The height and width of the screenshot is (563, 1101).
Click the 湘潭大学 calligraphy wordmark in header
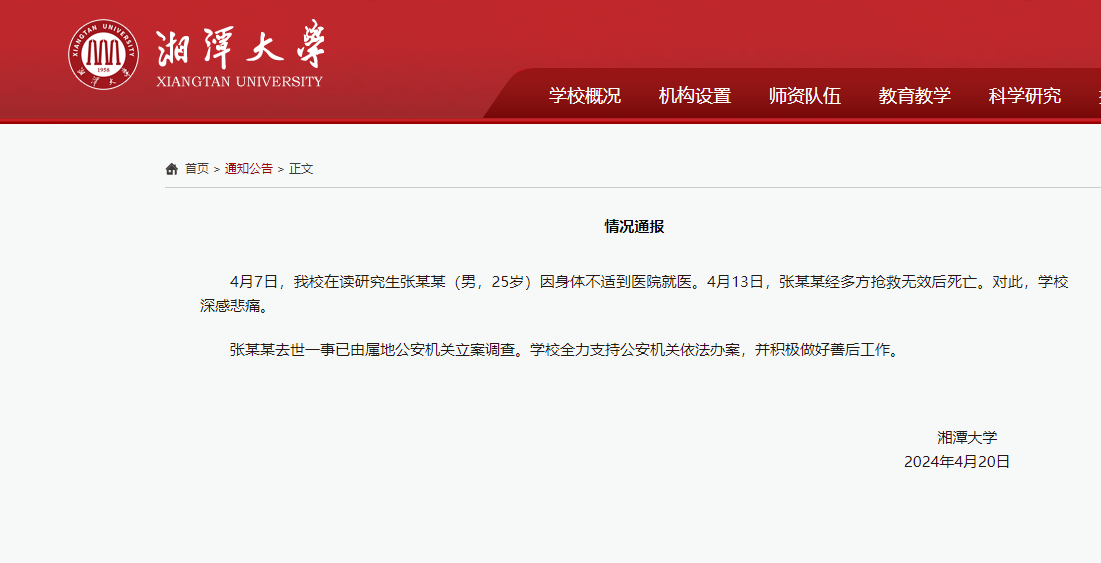coord(240,46)
